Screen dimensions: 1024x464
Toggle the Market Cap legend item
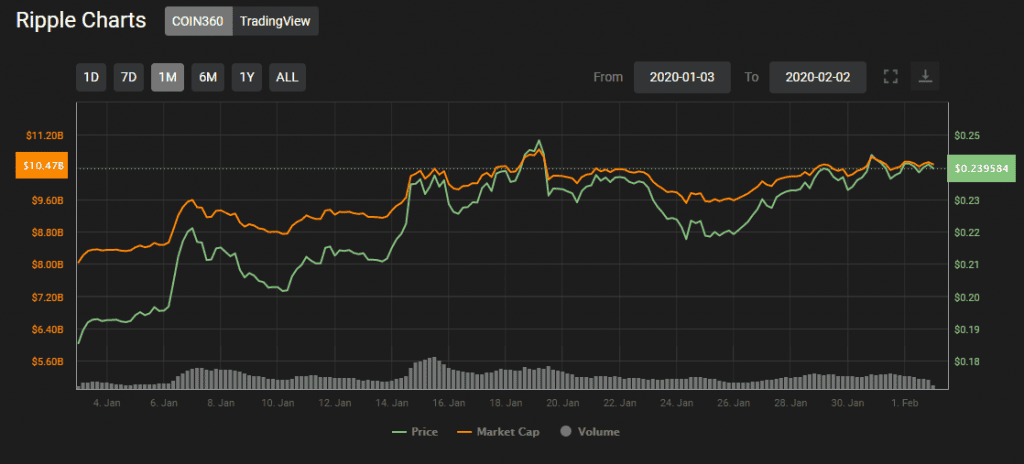point(498,432)
